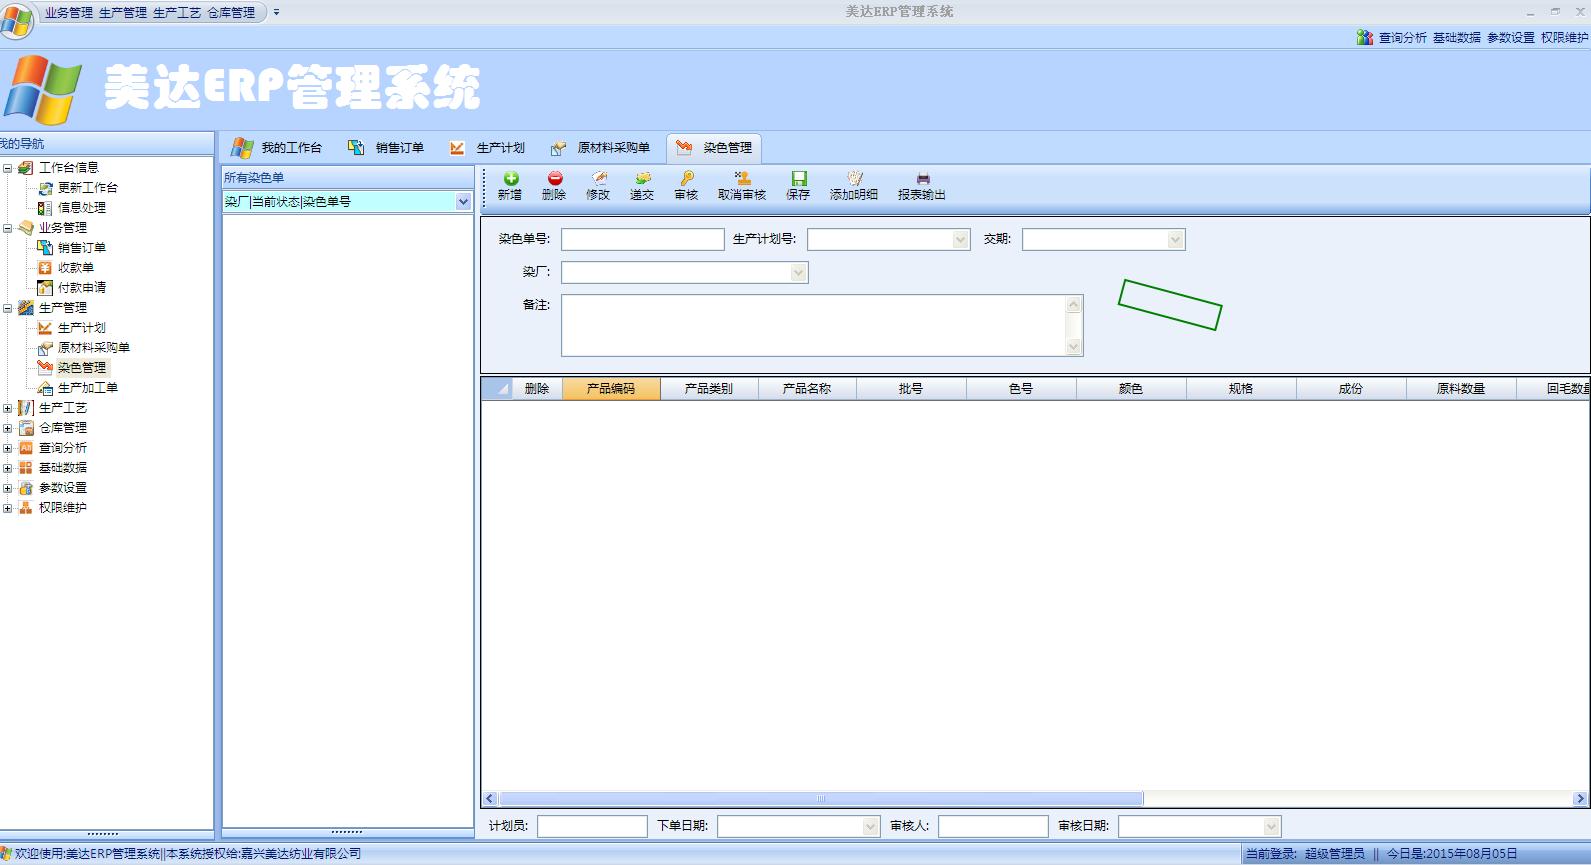Open the 染厂 dropdown in form
The image size is (1591, 865).
[798, 273]
